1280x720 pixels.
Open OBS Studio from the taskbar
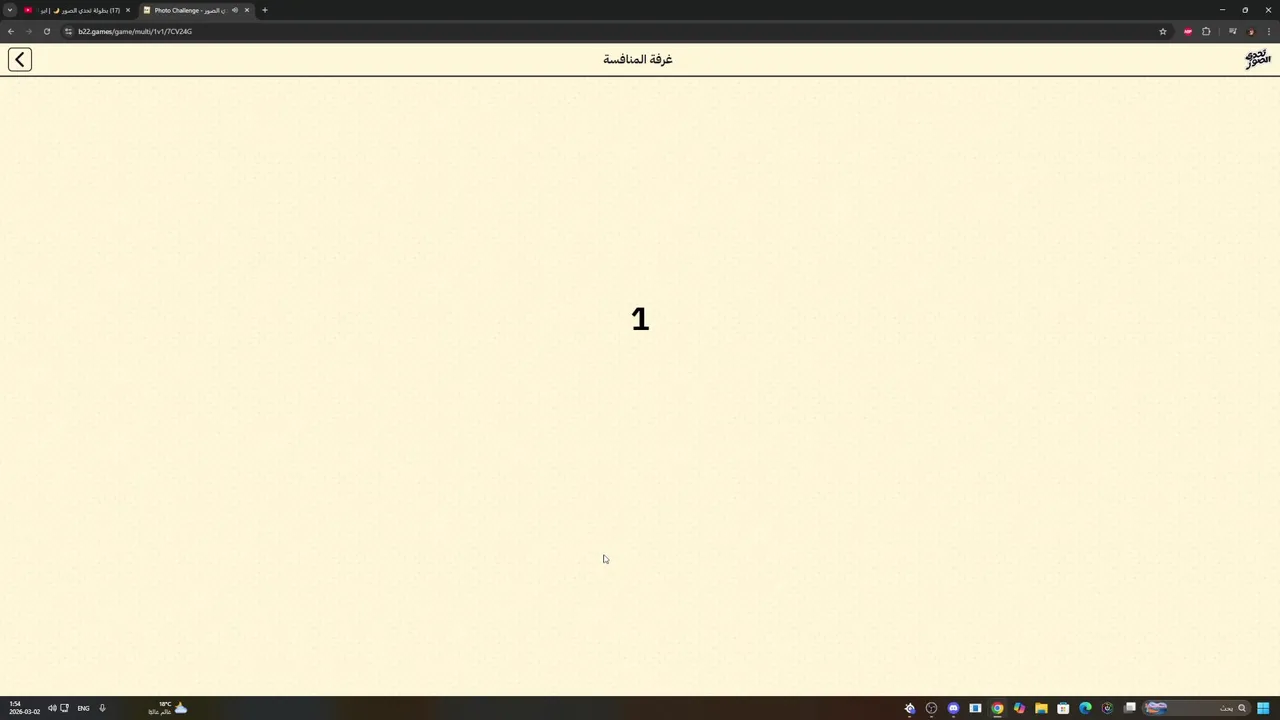[931, 708]
